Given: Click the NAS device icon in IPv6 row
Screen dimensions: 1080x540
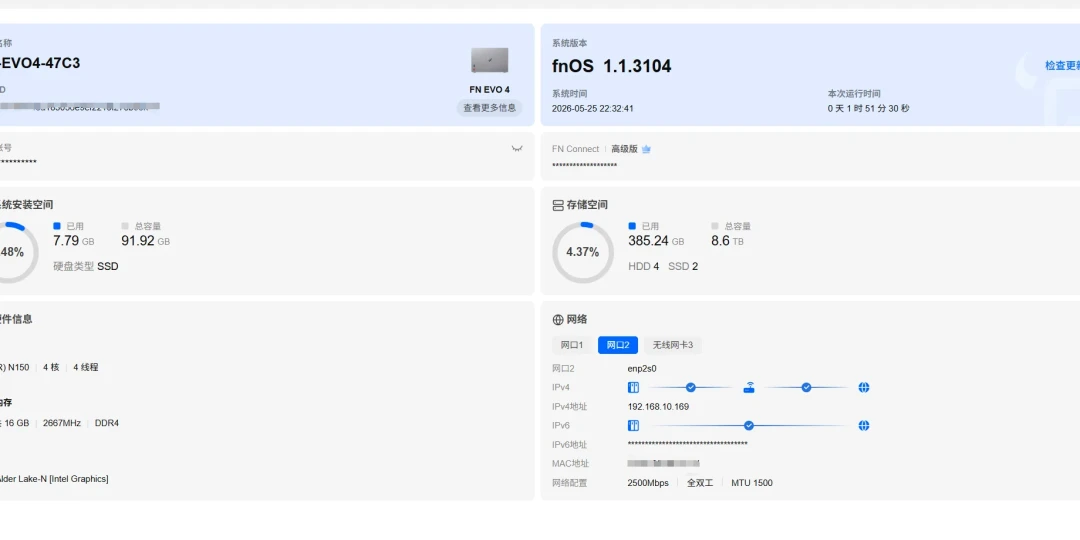Looking at the screenshot, I should click(634, 426).
